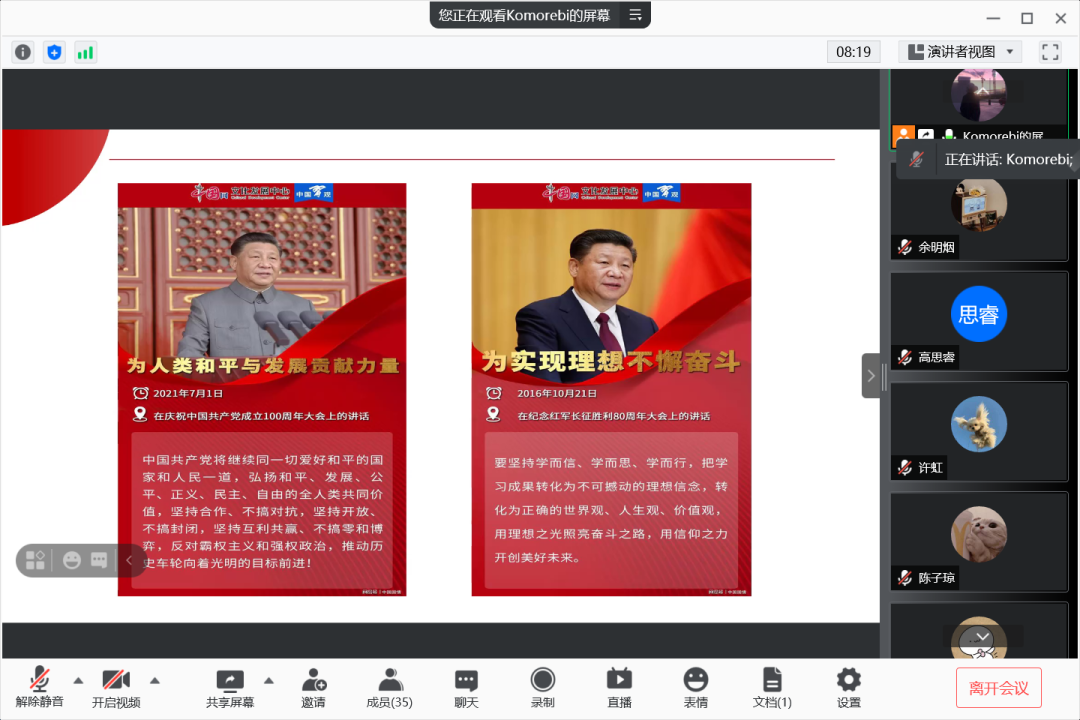Click the meeting security shield icon

click(x=54, y=52)
